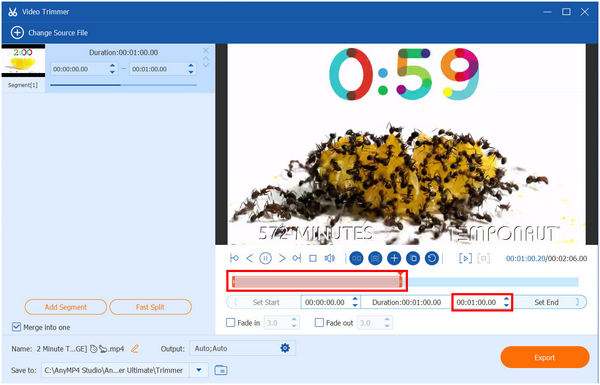Screen dimensions: 600x385
Task: Click the greyed stop-segment bracket icon
Action: 484,258
